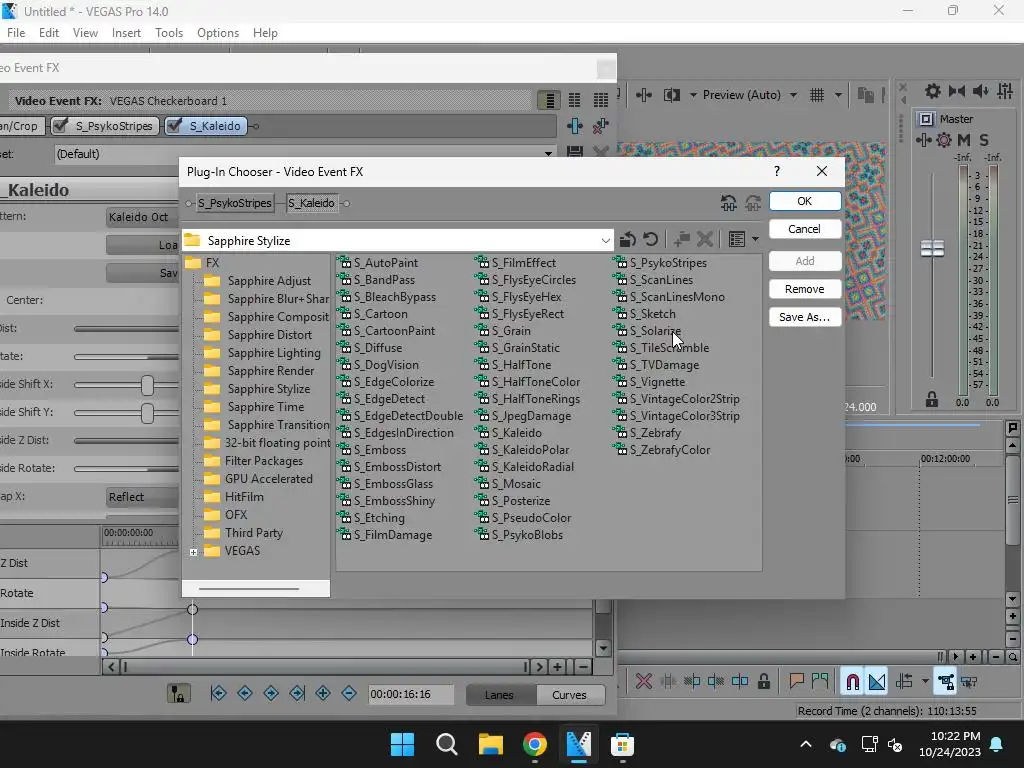
Task: Open the overlays dropdown arrow next to grid icon
Action: [838, 95]
